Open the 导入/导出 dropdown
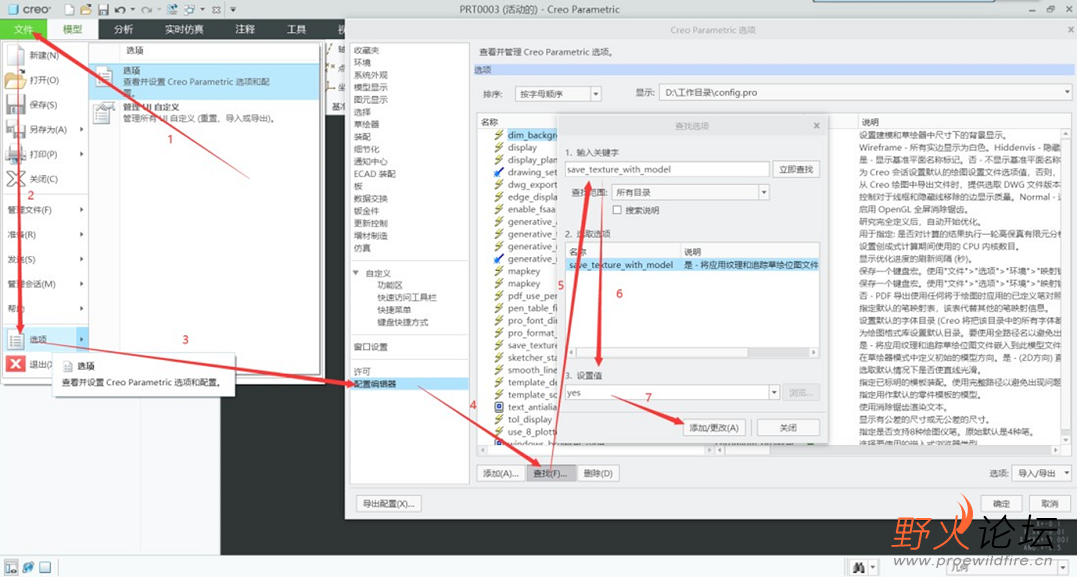This screenshot has height=577, width=1077. 1043,473
